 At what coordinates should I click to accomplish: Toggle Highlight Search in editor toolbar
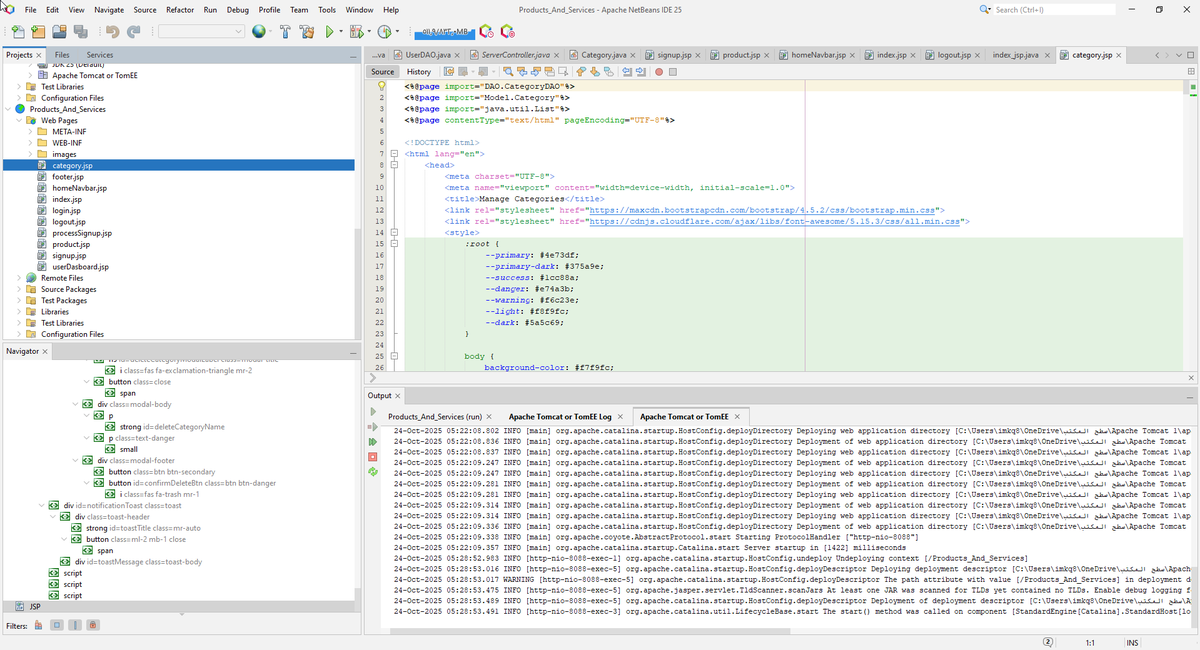(549, 72)
